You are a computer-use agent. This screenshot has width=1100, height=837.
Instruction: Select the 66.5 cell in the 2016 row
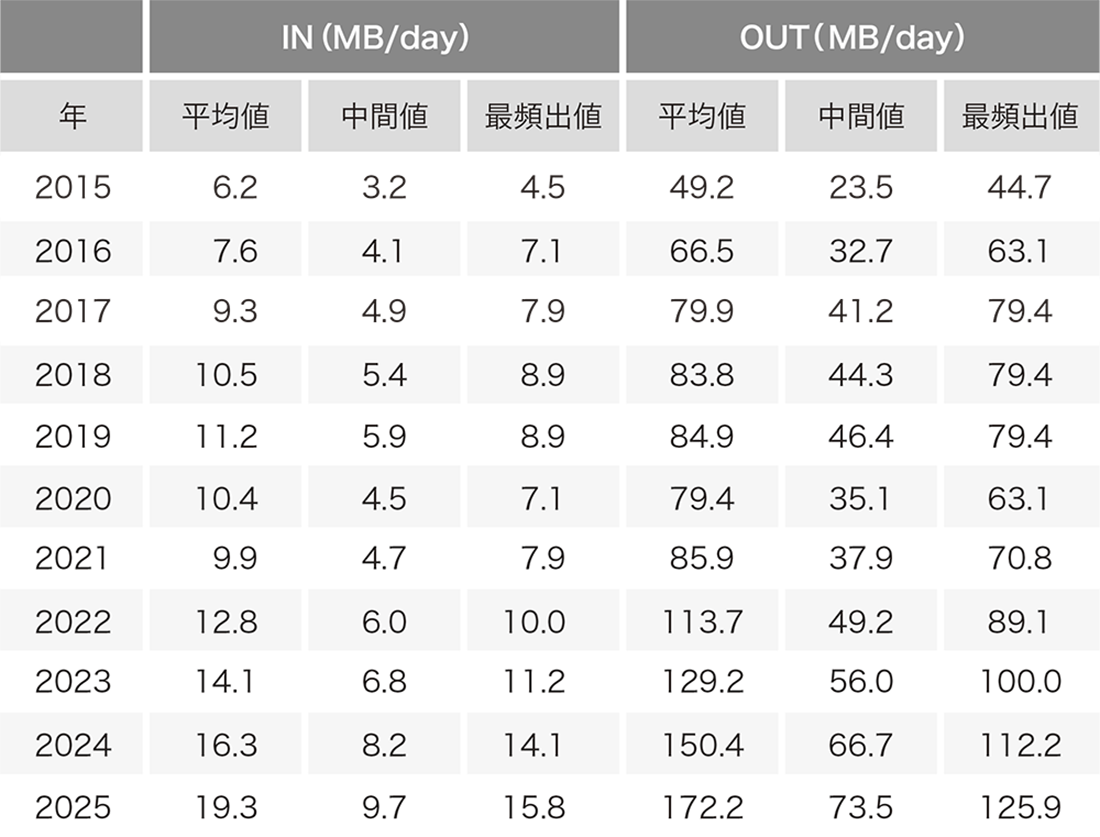click(702, 251)
